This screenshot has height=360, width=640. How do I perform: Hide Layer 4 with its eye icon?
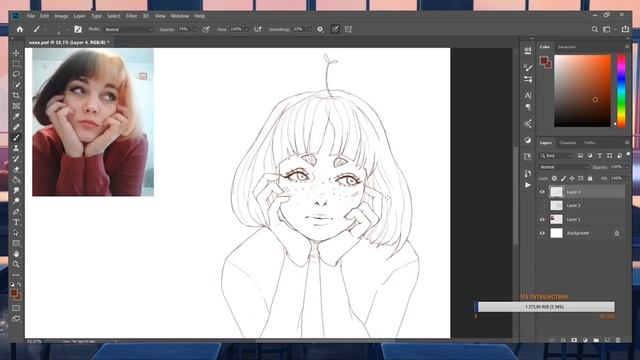[x=542, y=192]
